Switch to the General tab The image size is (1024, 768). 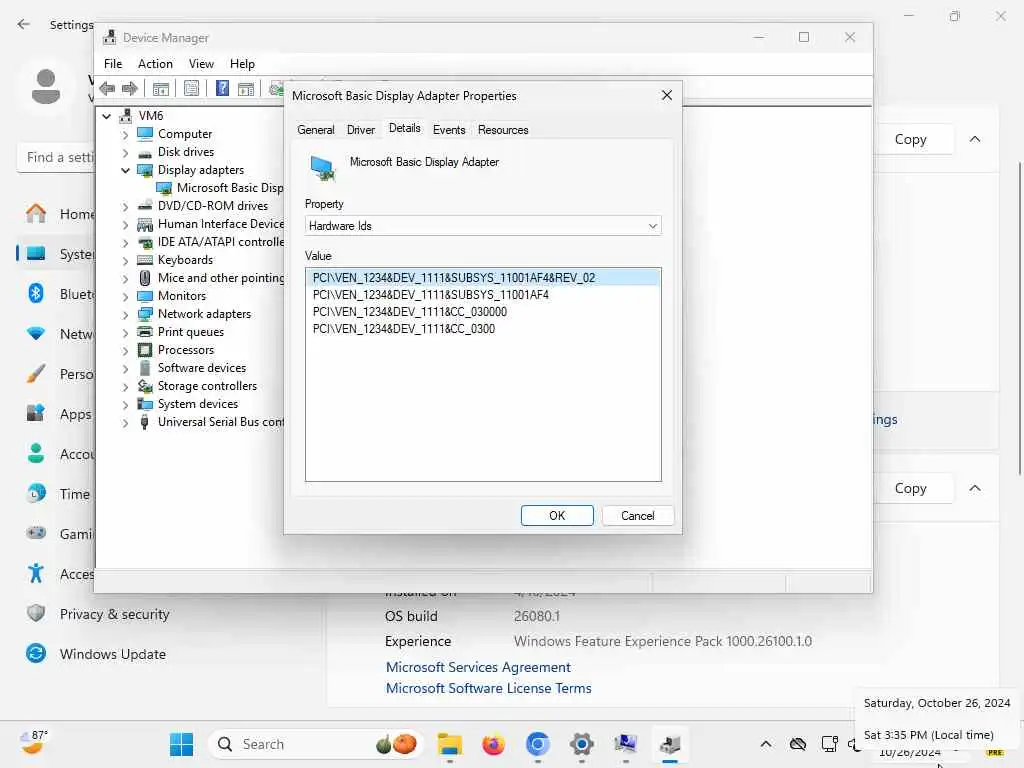click(x=315, y=130)
